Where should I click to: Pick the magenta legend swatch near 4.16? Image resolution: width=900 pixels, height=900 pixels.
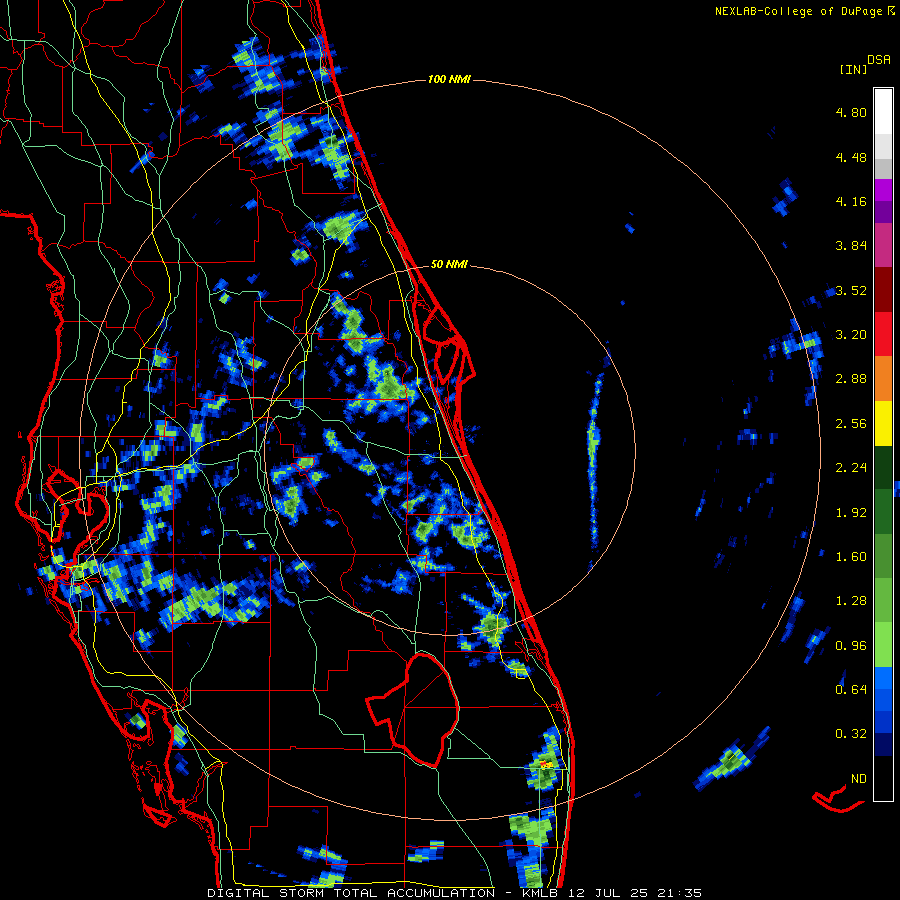click(883, 190)
